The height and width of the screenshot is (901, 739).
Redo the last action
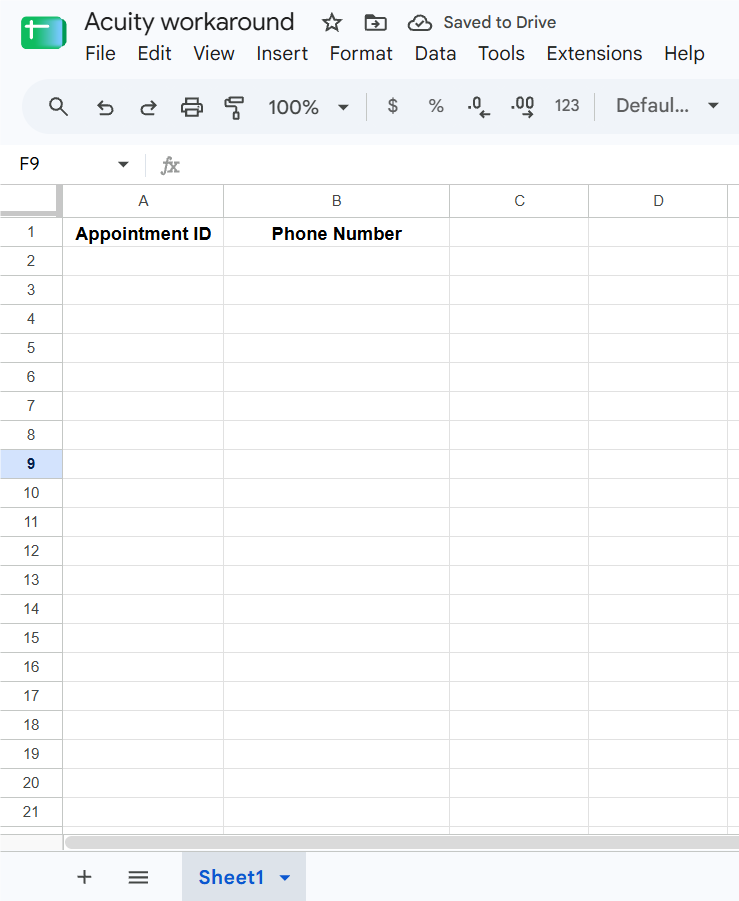[x=148, y=107]
